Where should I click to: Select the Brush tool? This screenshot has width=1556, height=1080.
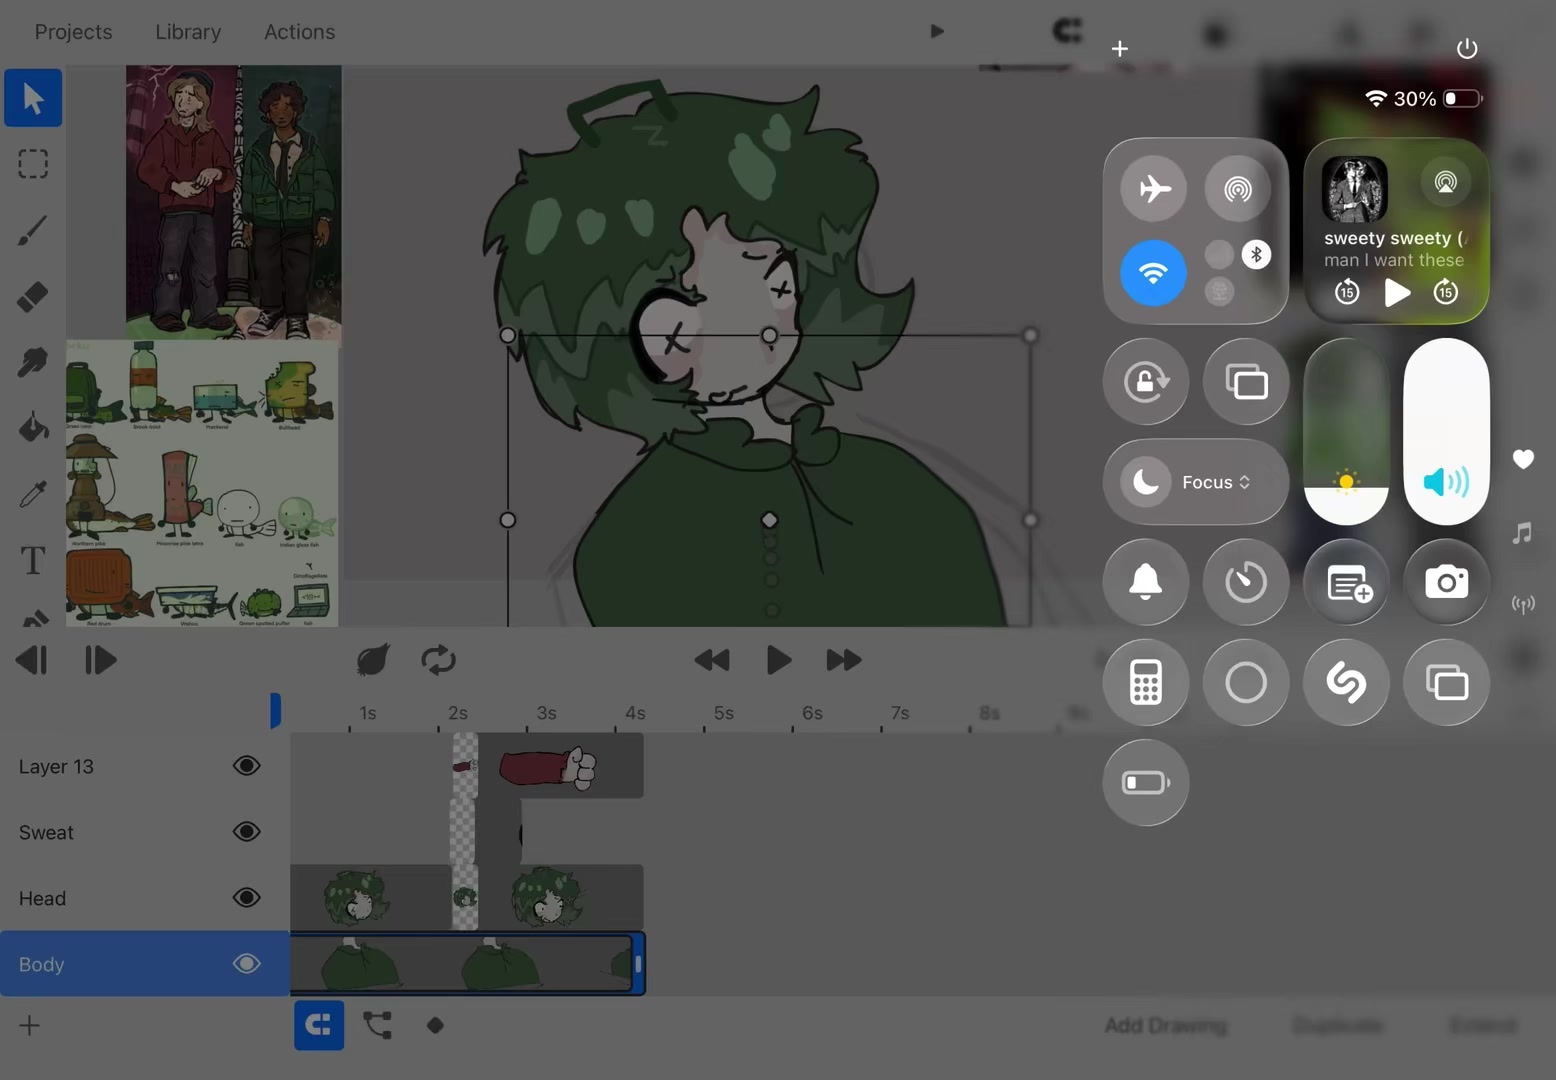33,230
